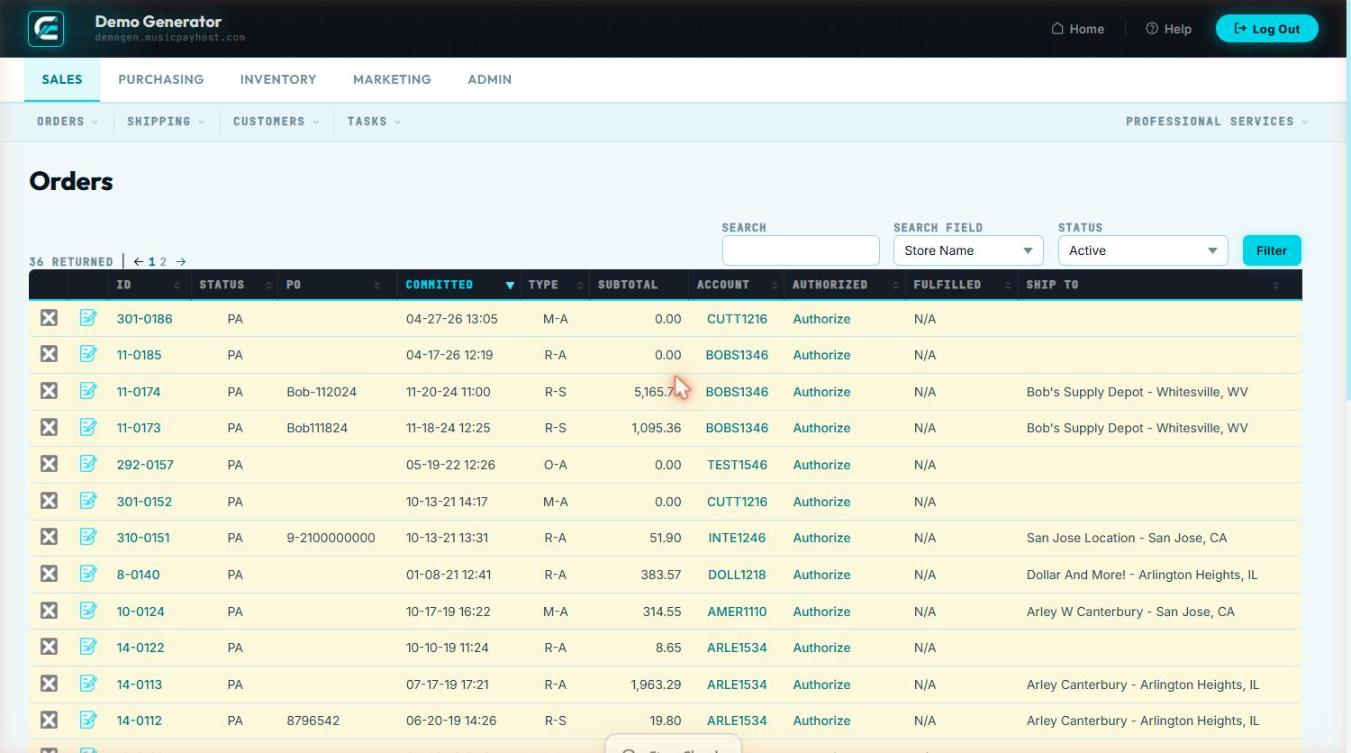Delete order 310-0151 with X icon

[49, 537]
